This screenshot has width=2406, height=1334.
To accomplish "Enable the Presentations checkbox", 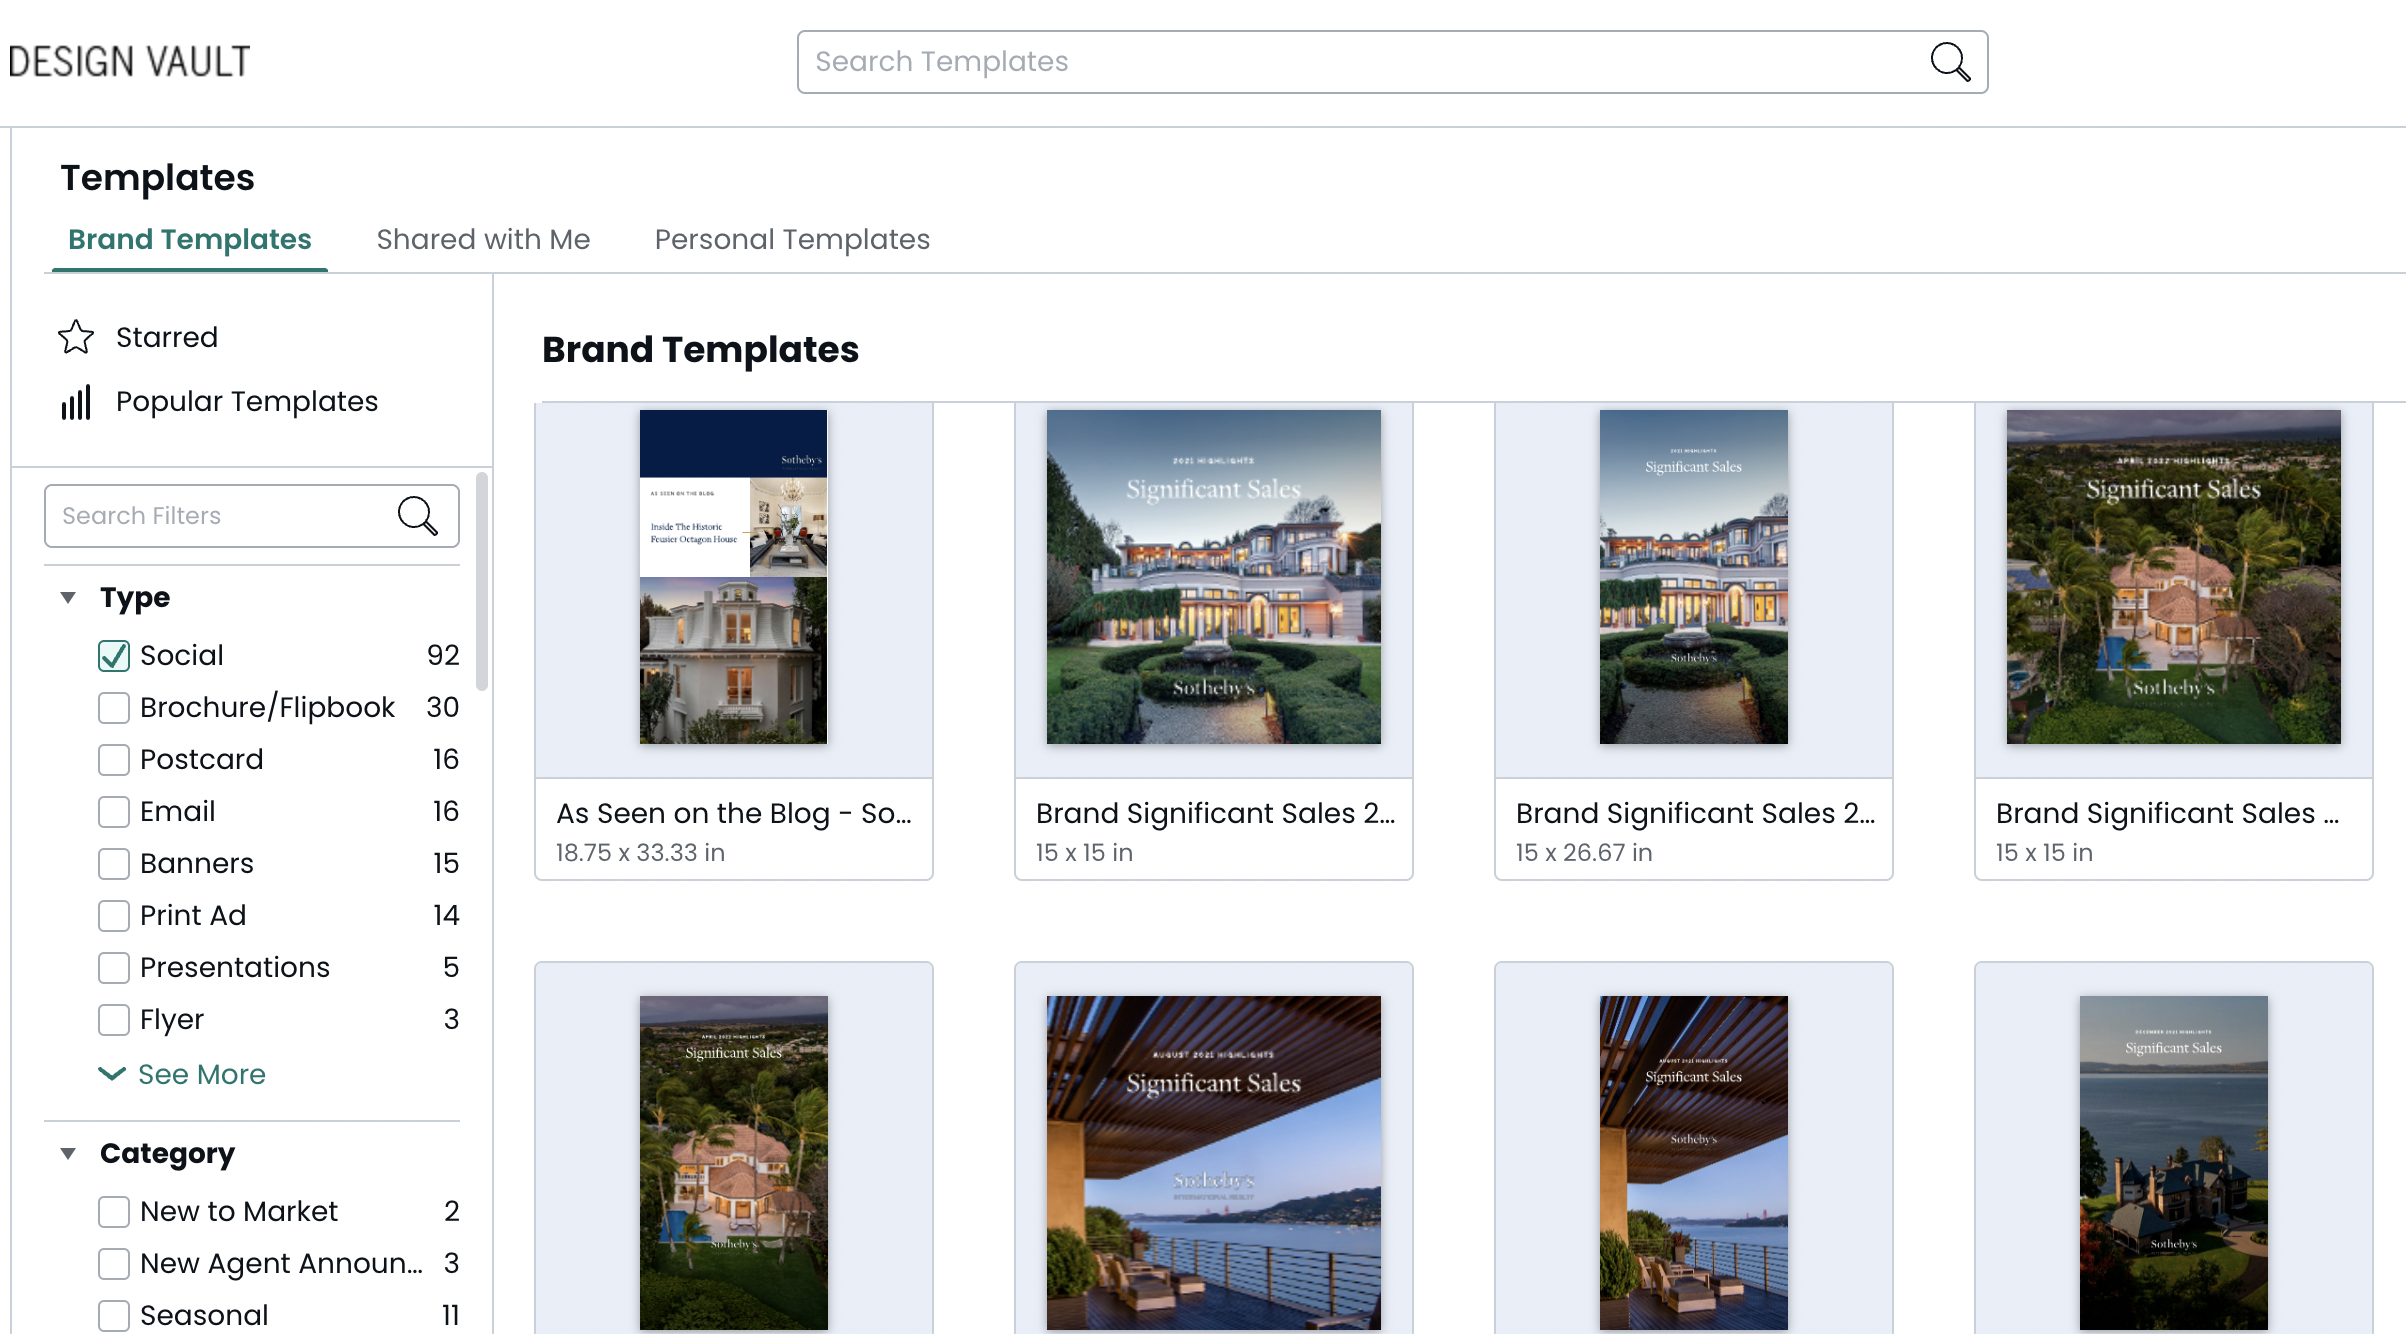I will click(114, 968).
